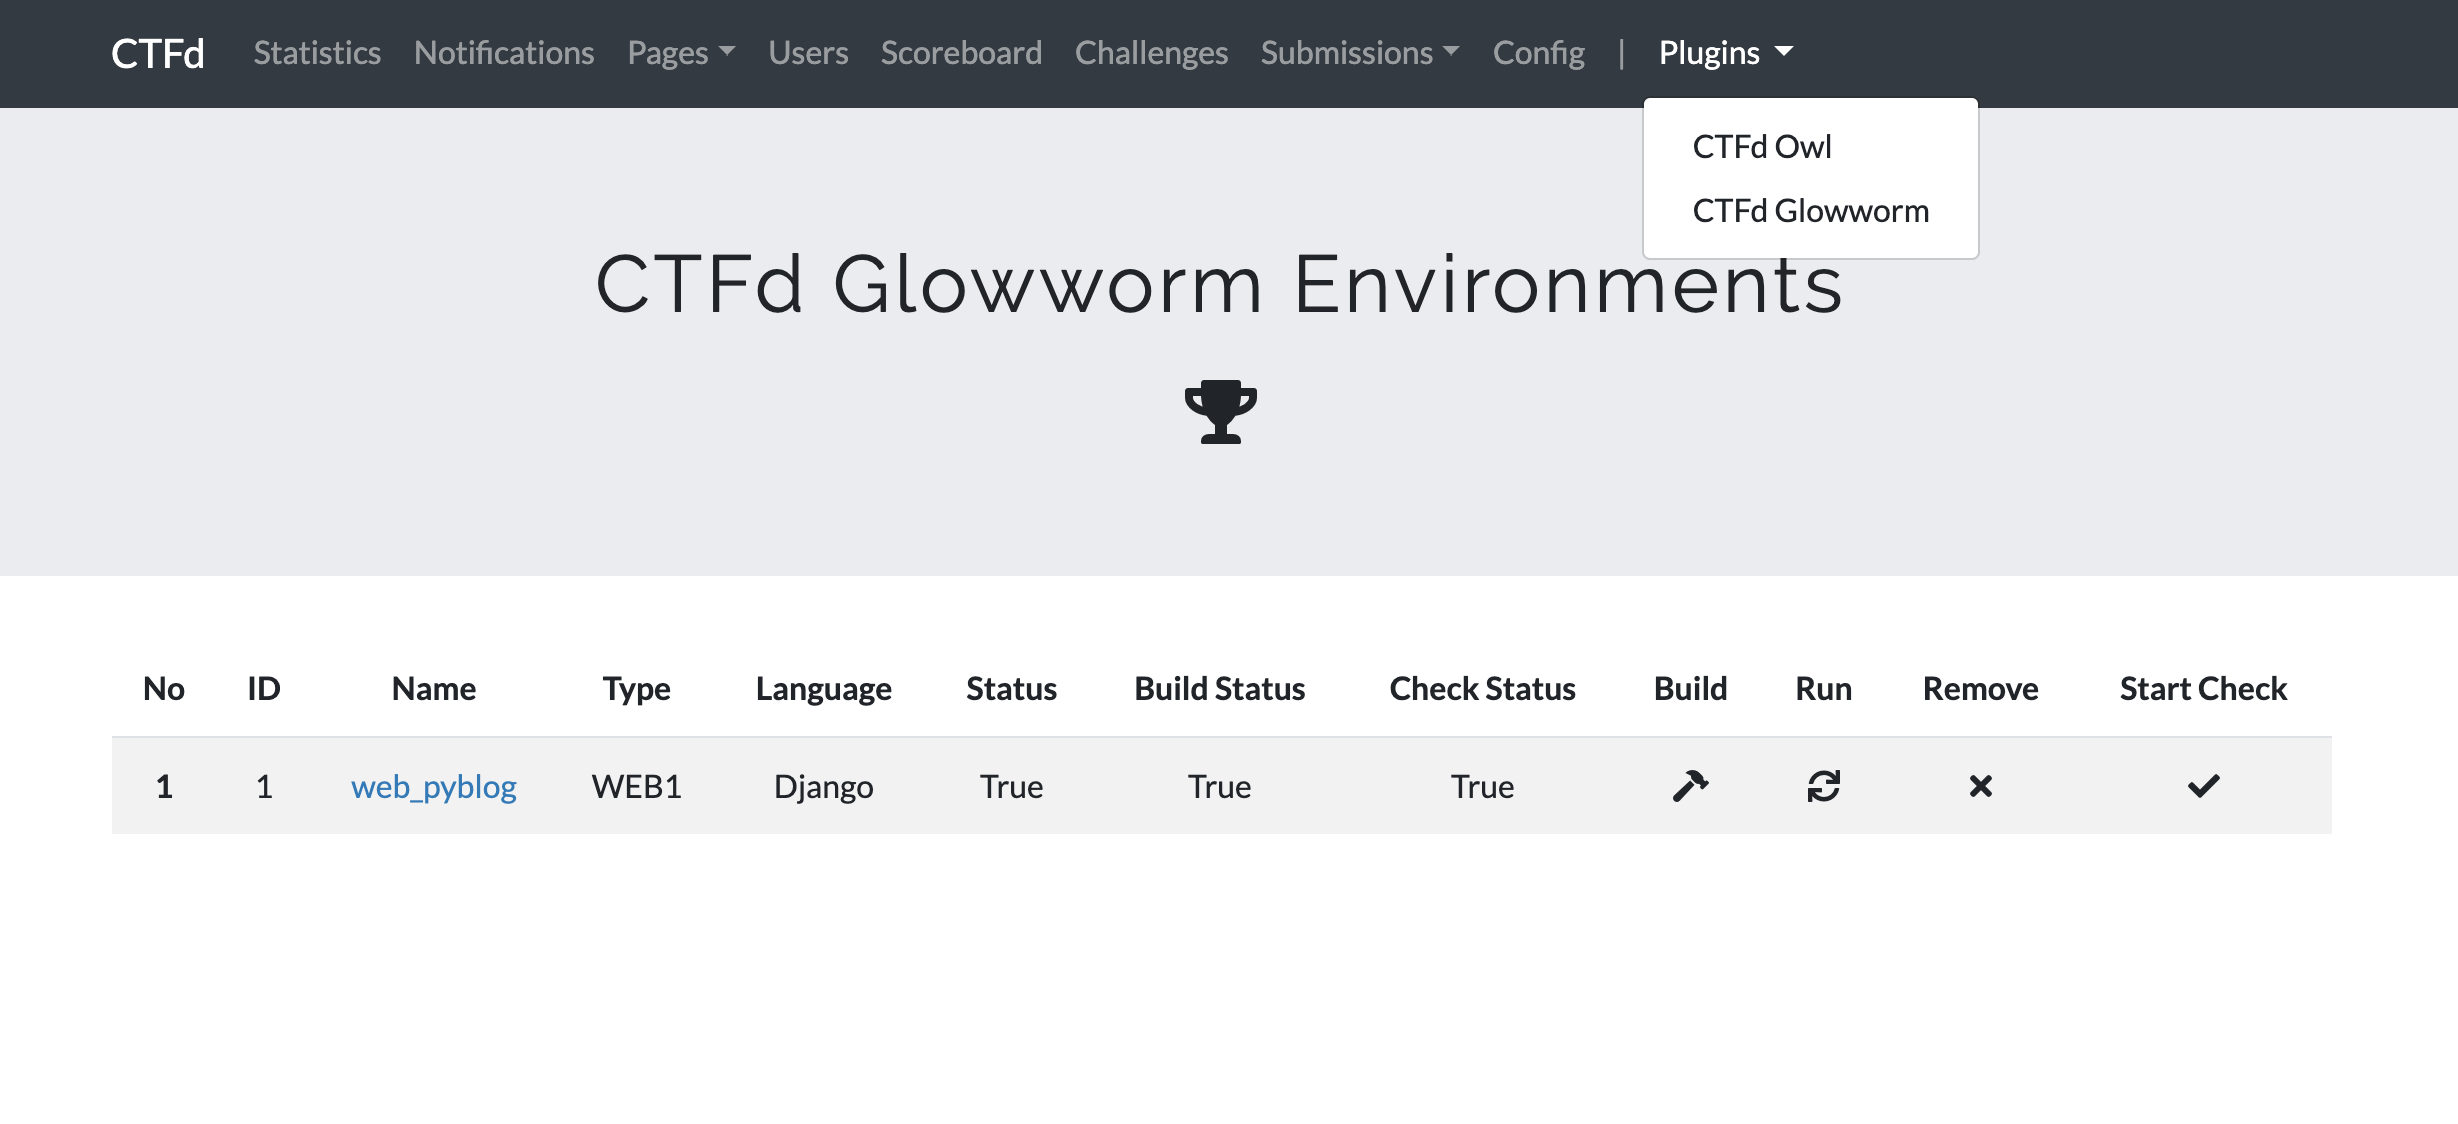Image resolution: width=2458 pixels, height=1124 pixels.
Task: Click the trophy icon below the title
Action: click(1220, 411)
